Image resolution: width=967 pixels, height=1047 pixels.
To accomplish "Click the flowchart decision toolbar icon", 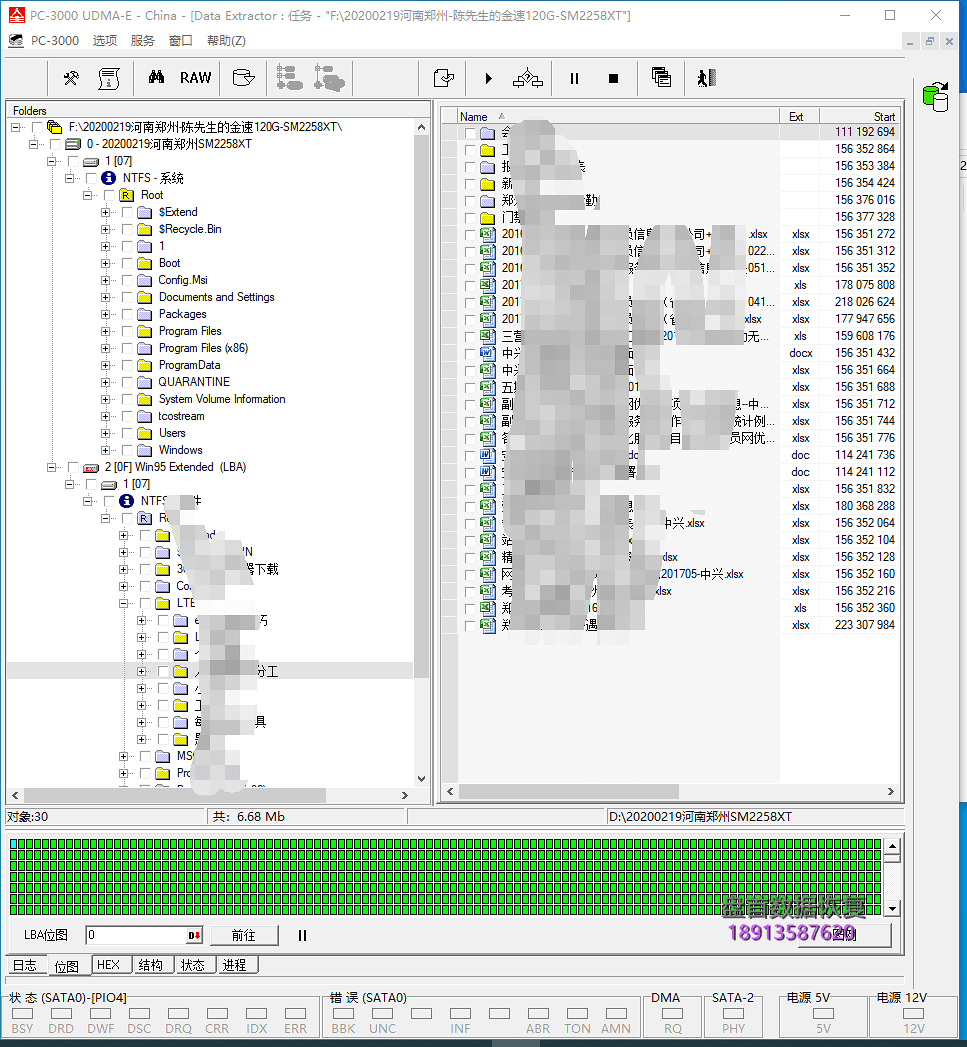I will click(x=528, y=78).
